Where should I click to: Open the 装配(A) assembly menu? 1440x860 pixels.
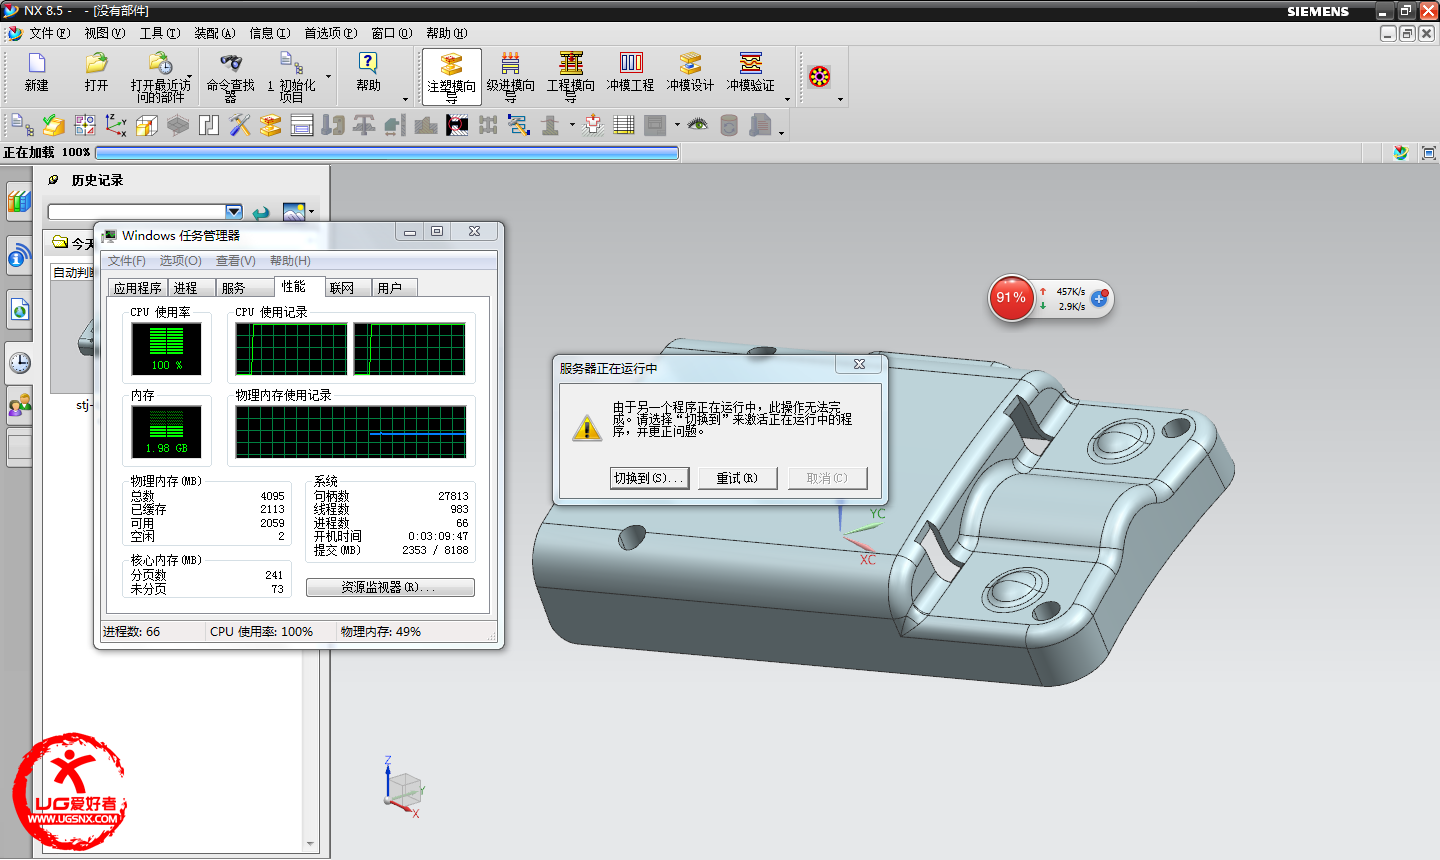click(x=215, y=33)
